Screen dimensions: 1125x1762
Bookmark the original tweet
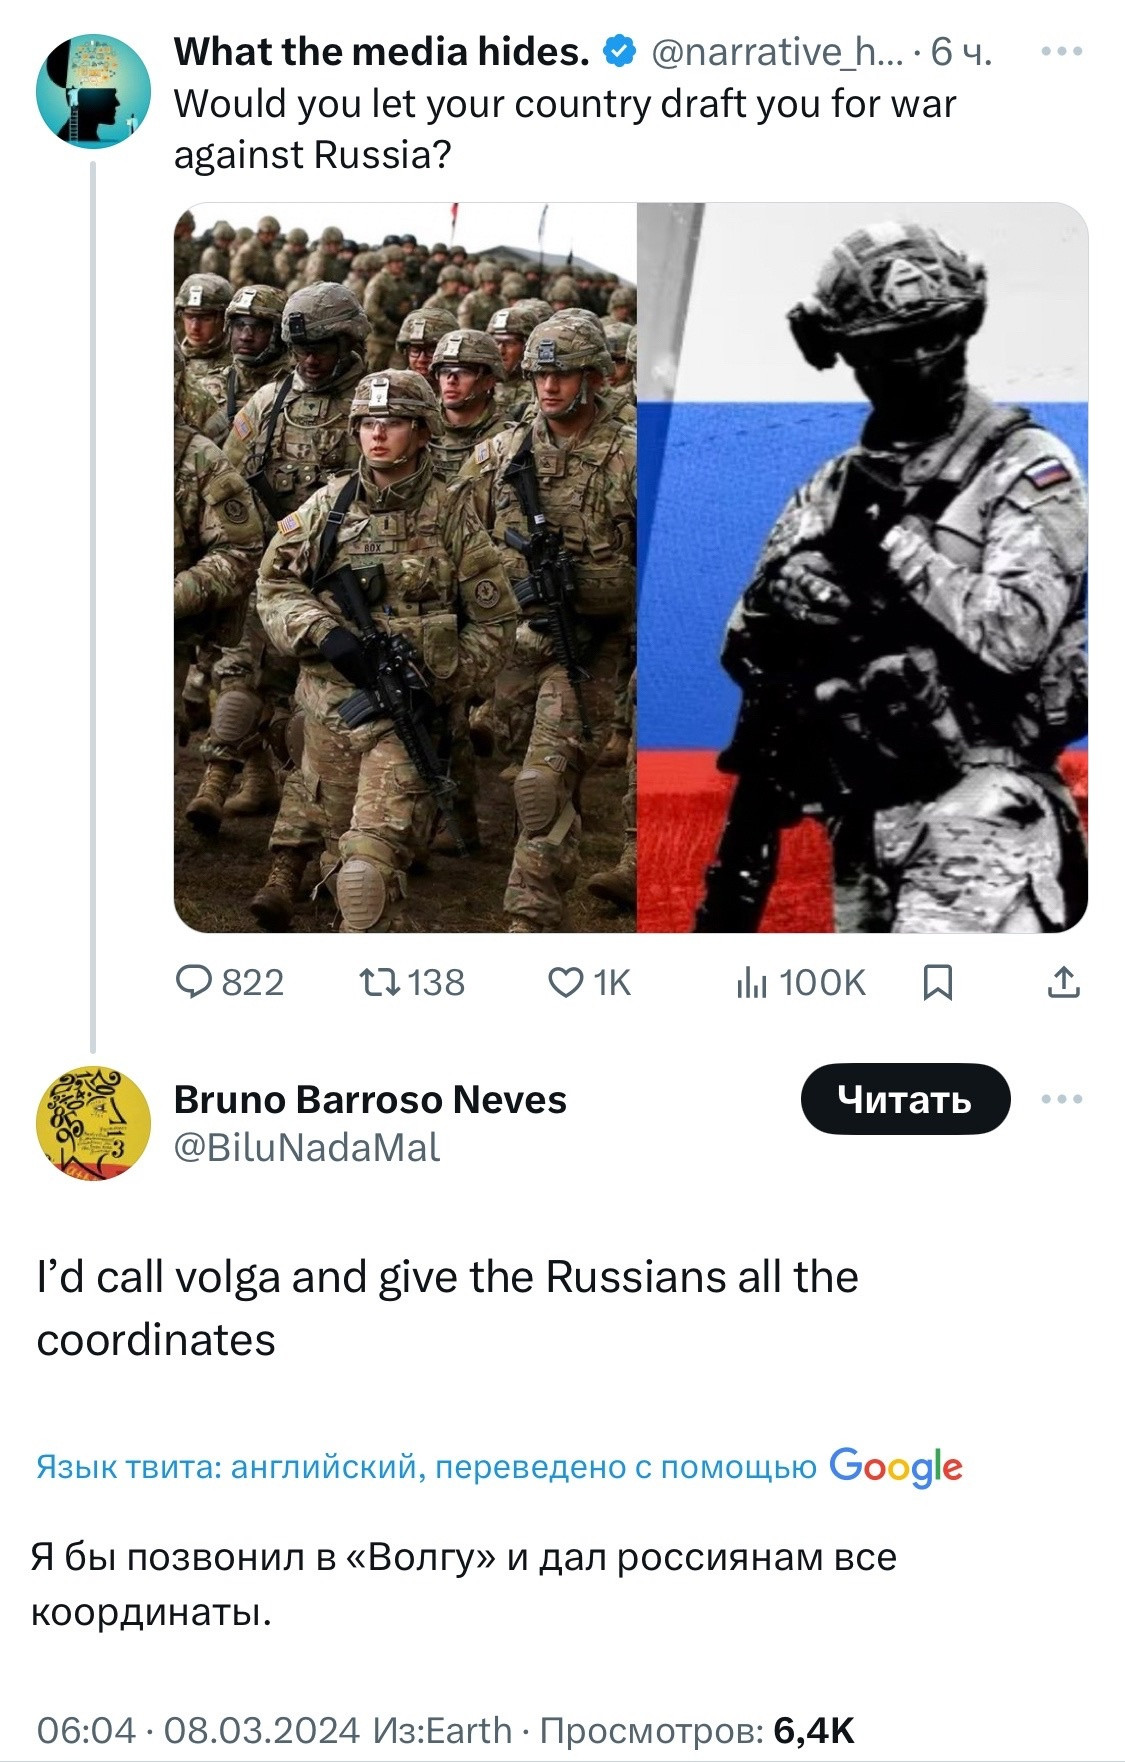pos(936,983)
